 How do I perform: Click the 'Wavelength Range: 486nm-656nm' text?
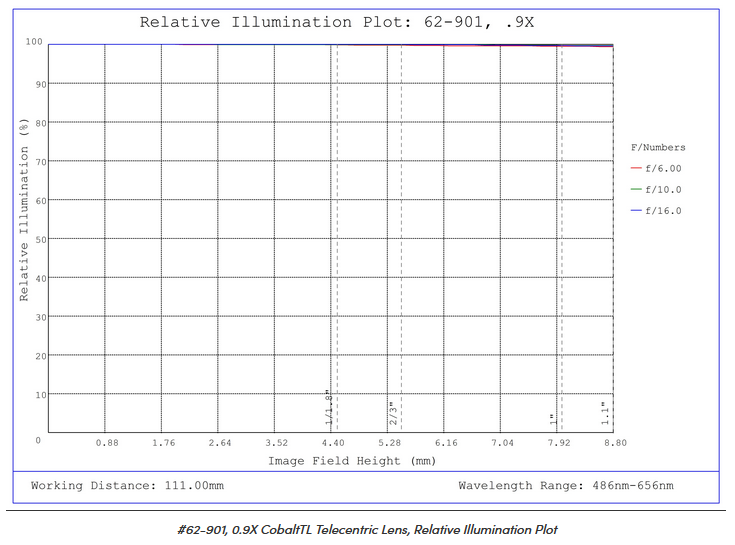tap(566, 486)
